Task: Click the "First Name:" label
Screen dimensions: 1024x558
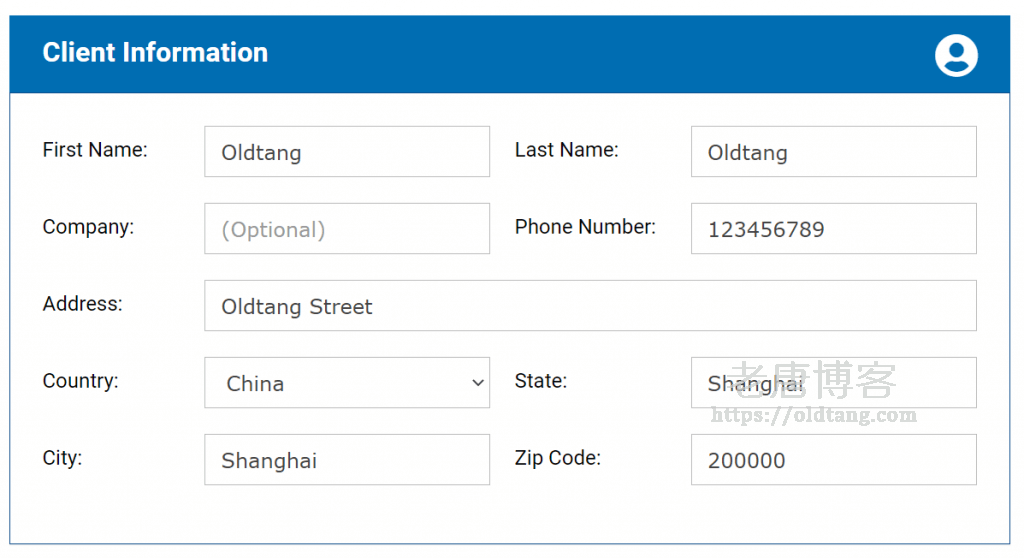Action: [x=95, y=150]
